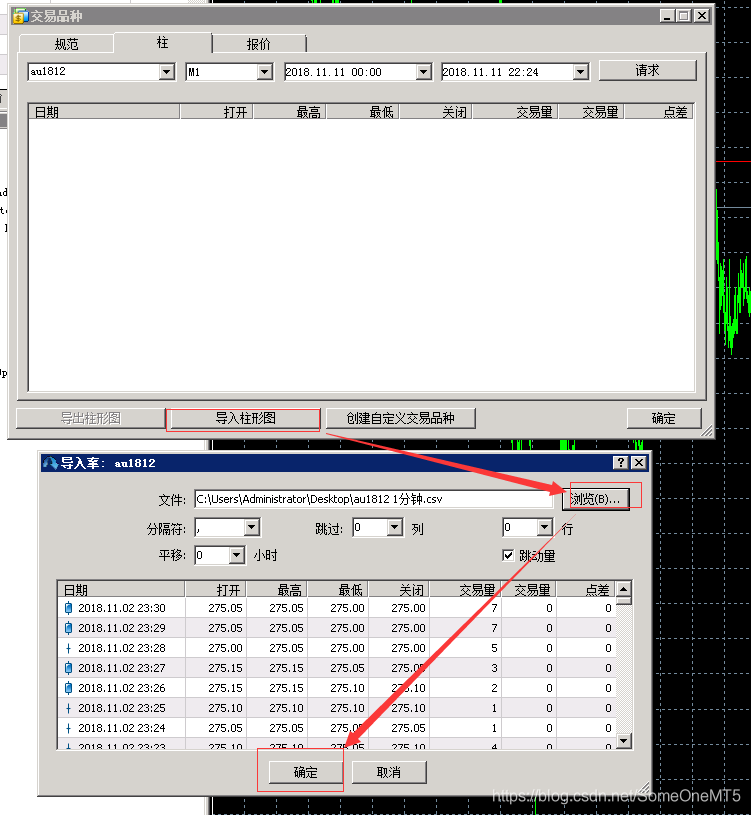Click the 日期 header in import preview
751x815 pixels.
pyautogui.click(x=121, y=590)
